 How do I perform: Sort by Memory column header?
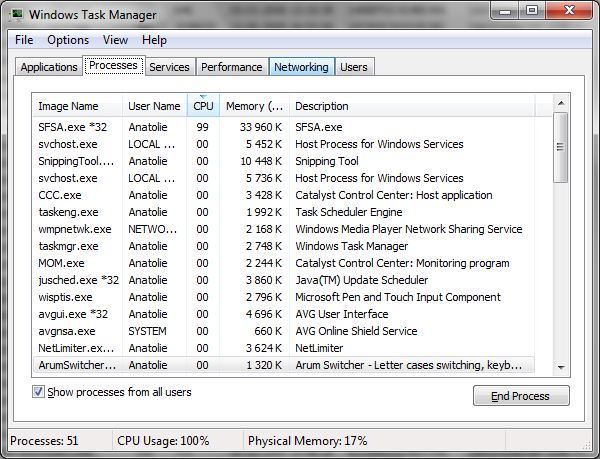[x=254, y=106]
